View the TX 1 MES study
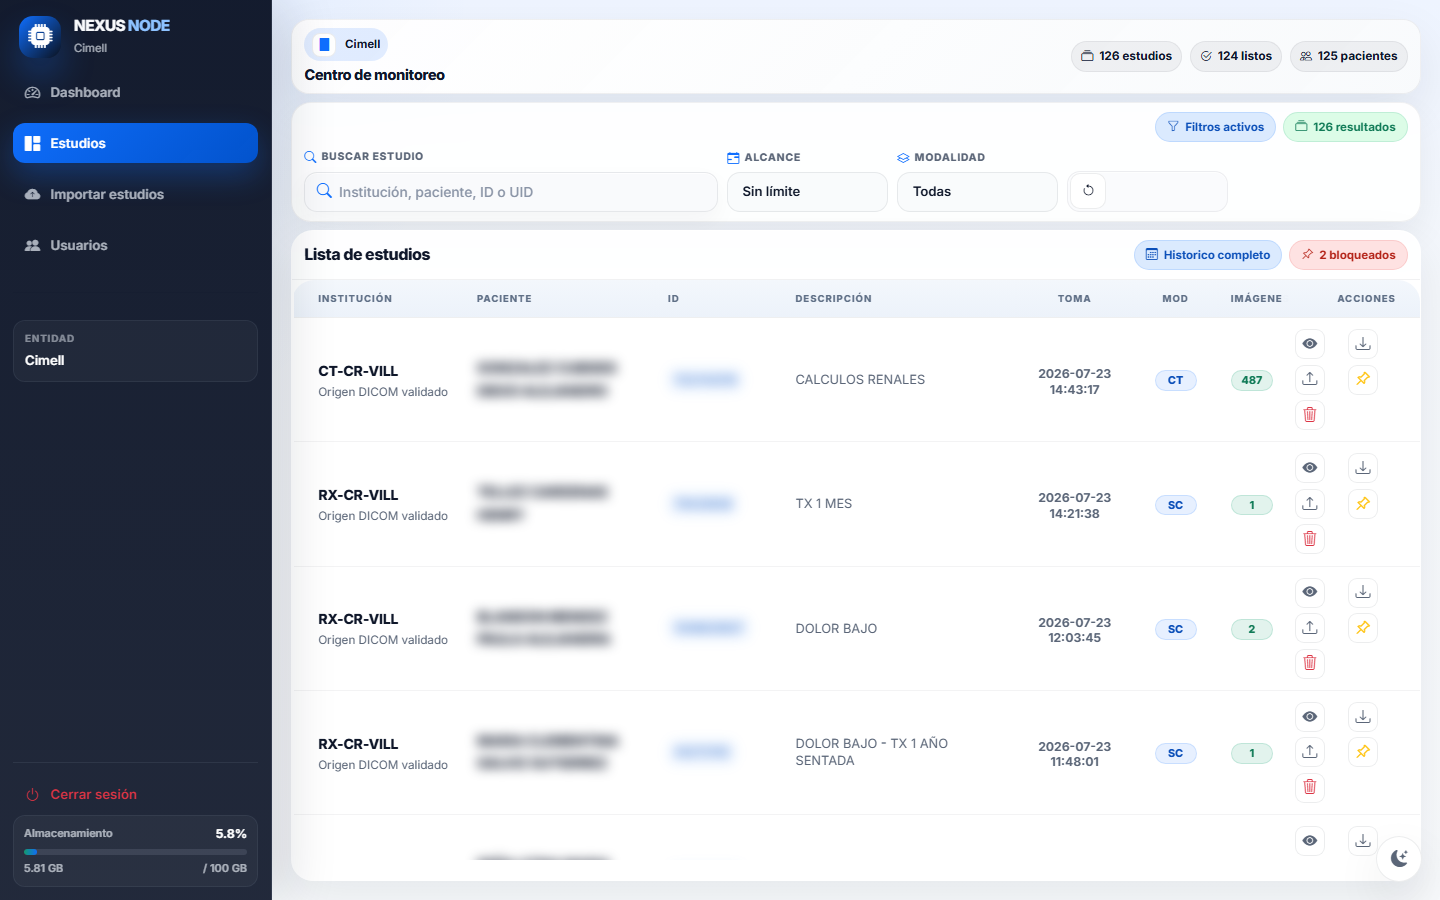 click(x=1310, y=468)
